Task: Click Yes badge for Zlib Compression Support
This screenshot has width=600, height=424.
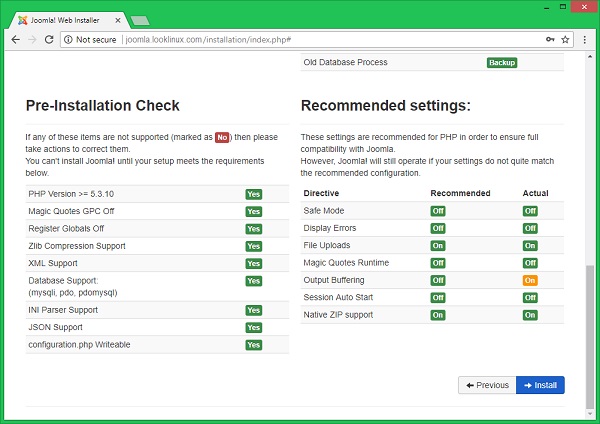Action: coord(254,246)
